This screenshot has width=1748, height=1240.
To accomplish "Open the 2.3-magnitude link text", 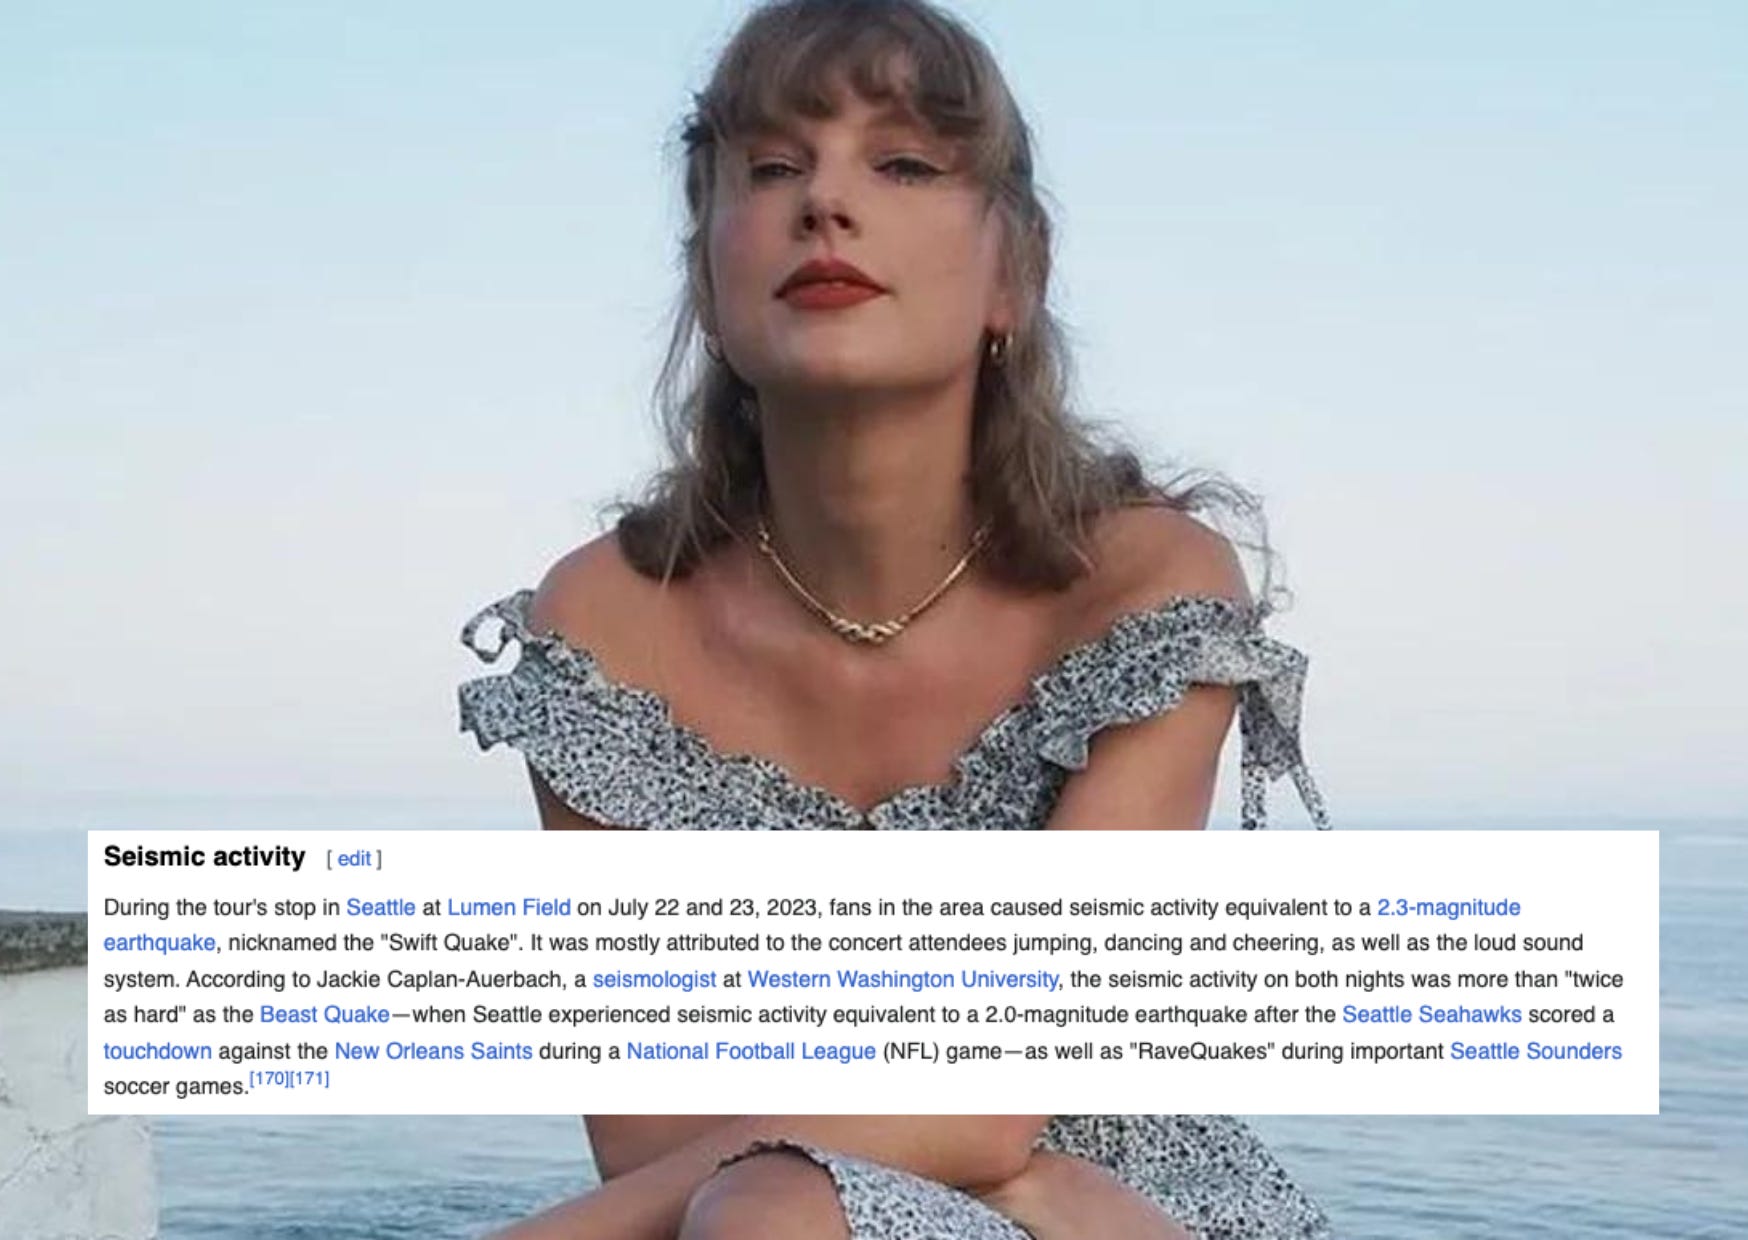I will 1448,907.
